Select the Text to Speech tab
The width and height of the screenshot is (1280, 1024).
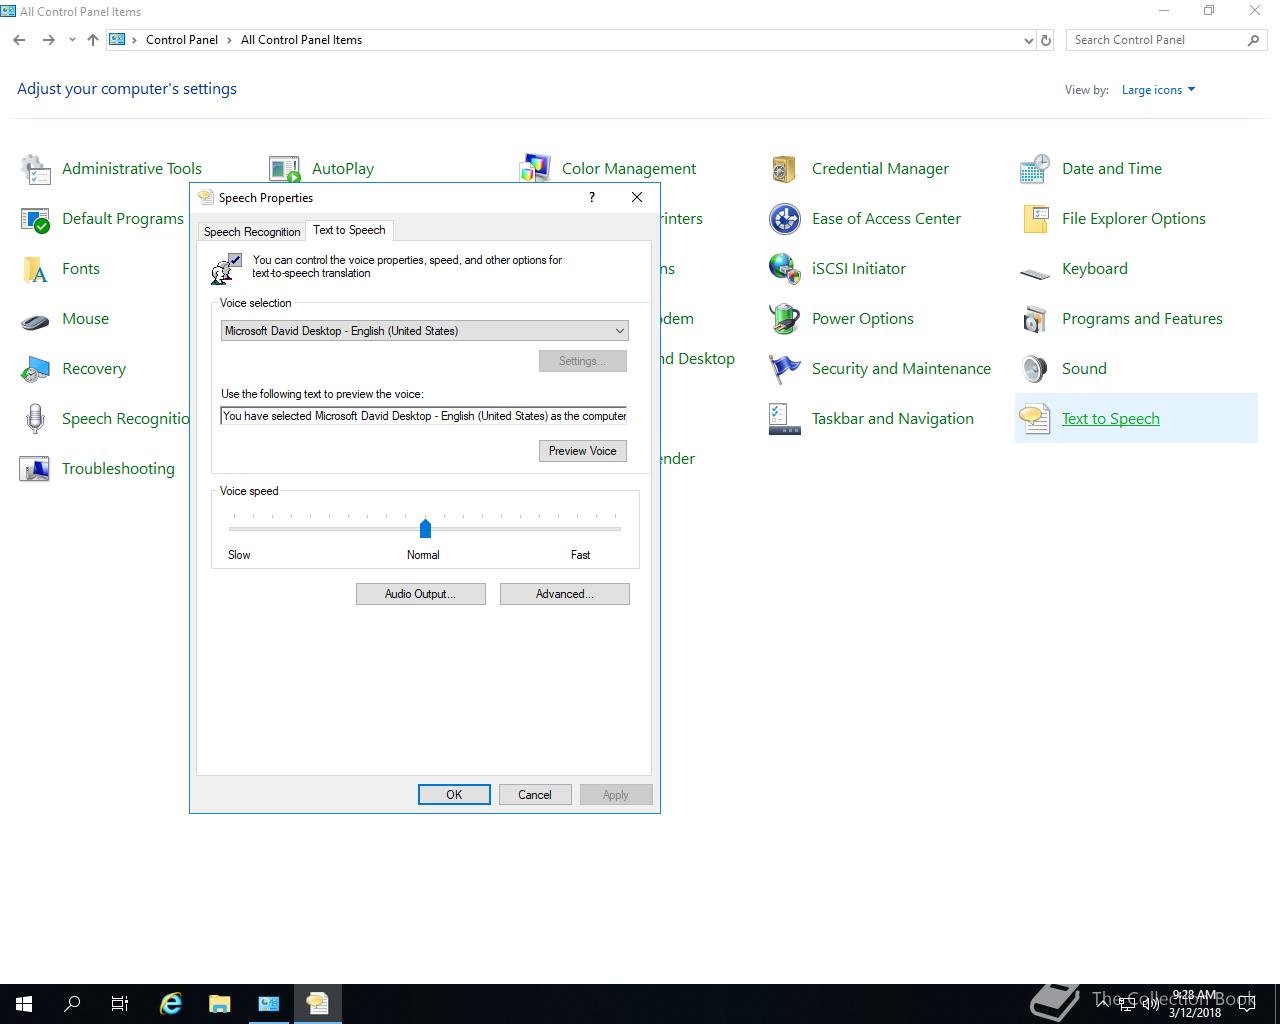(349, 230)
